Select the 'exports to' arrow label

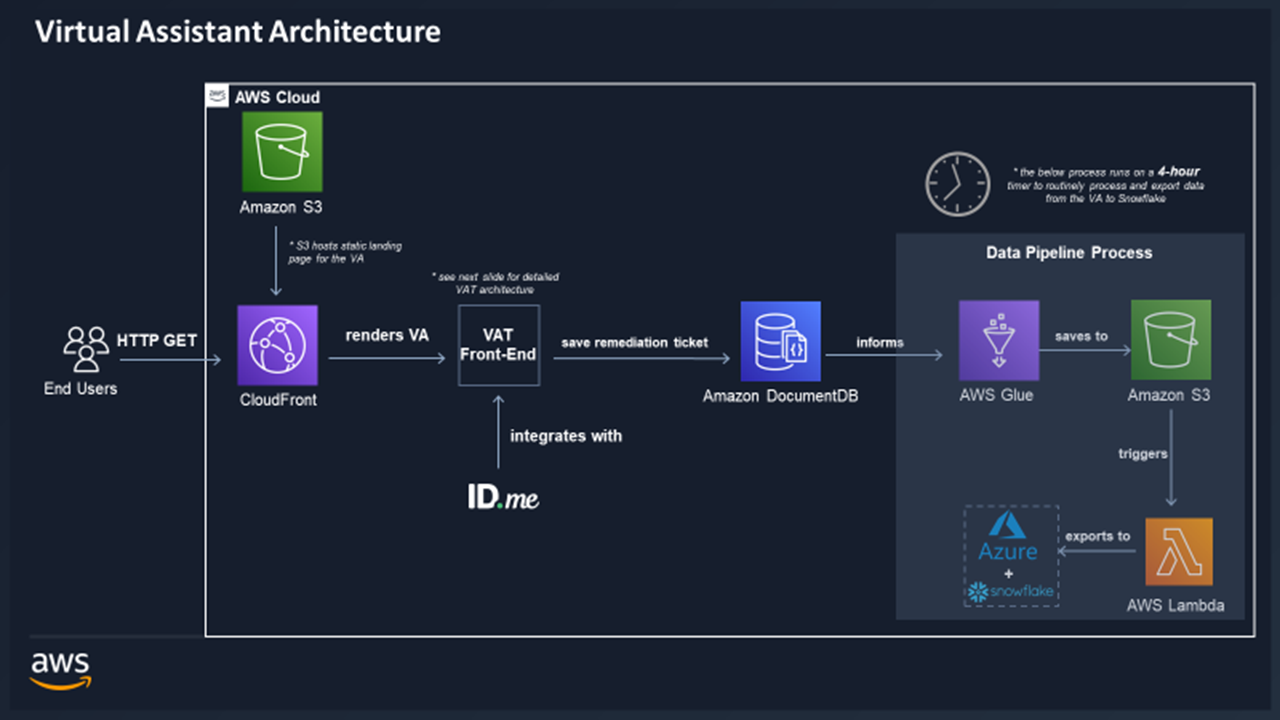[x=1097, y=536]
